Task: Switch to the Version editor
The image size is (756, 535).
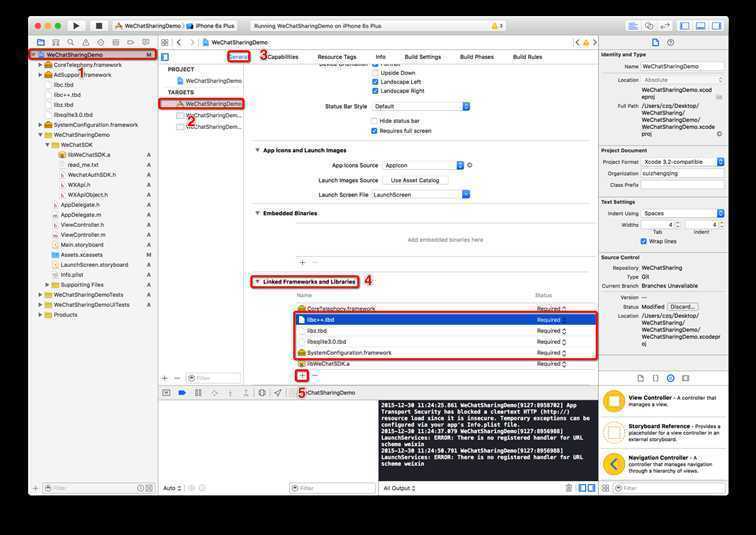Action: 665,26
